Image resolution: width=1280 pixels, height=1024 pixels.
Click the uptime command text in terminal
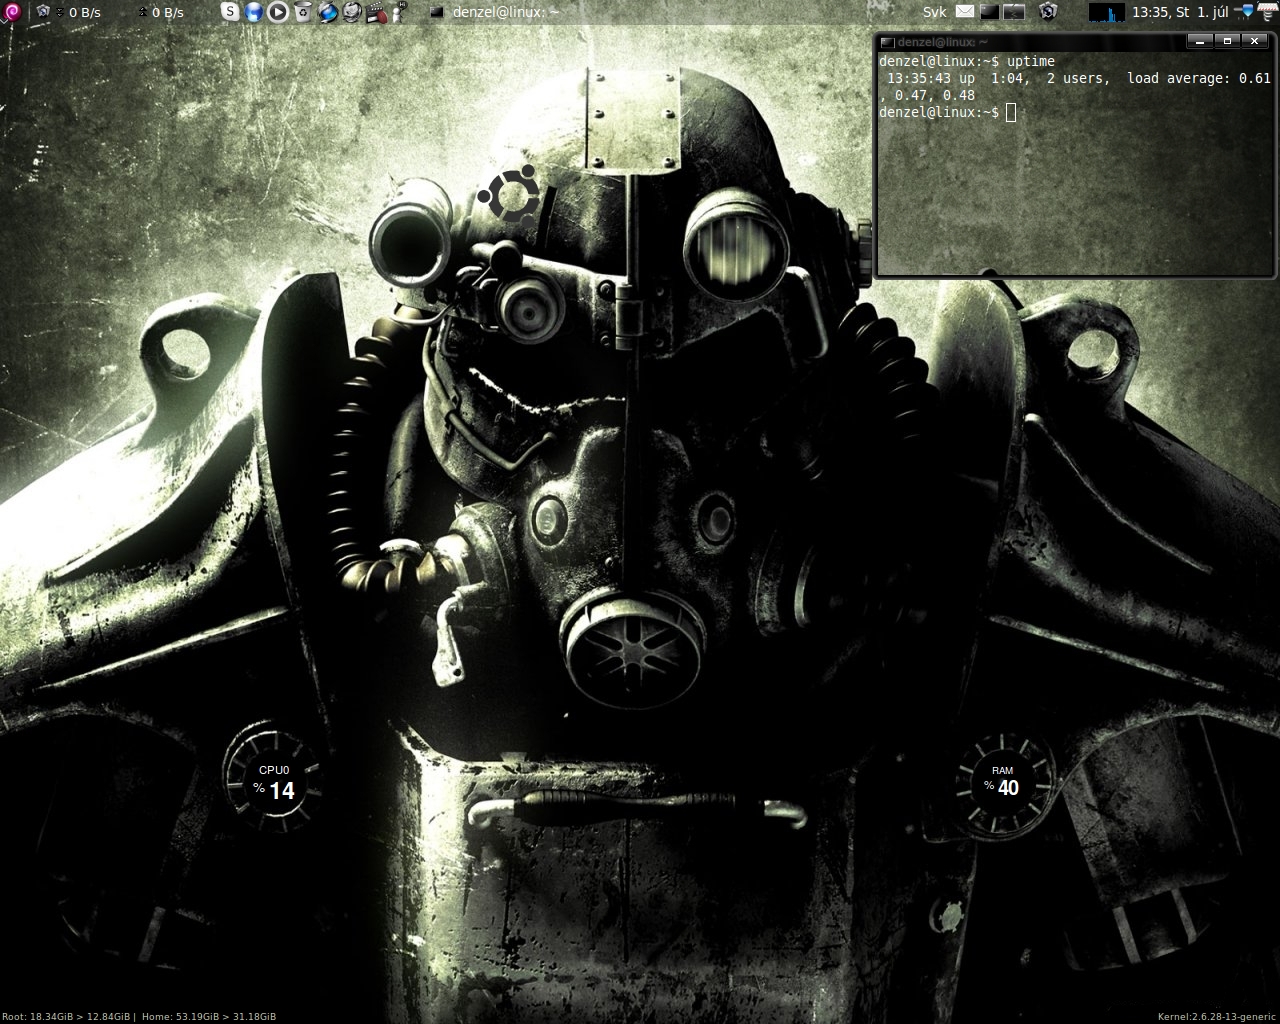pos(1031,61)
